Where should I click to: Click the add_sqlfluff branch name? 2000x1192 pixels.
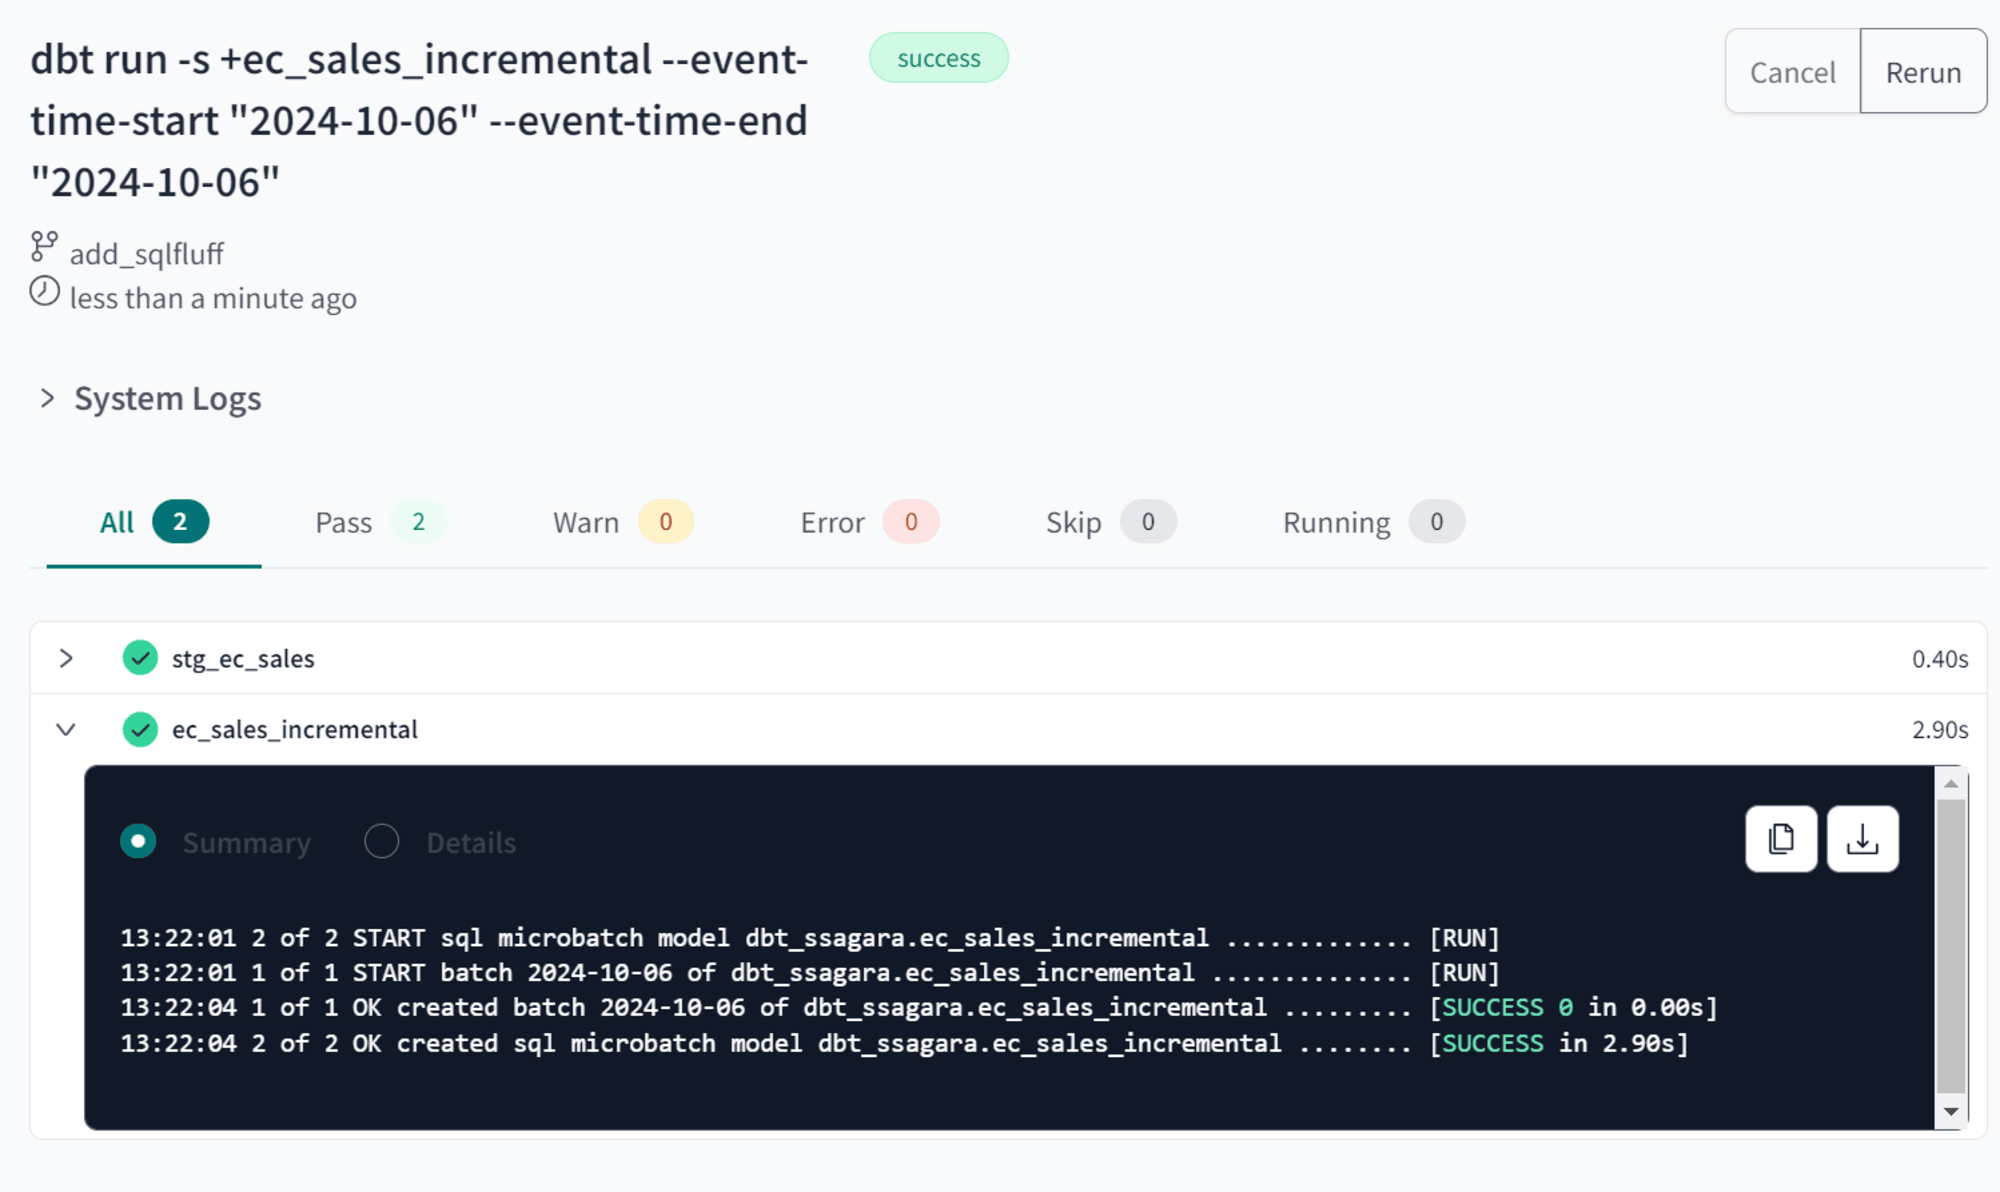pos(146,254)
